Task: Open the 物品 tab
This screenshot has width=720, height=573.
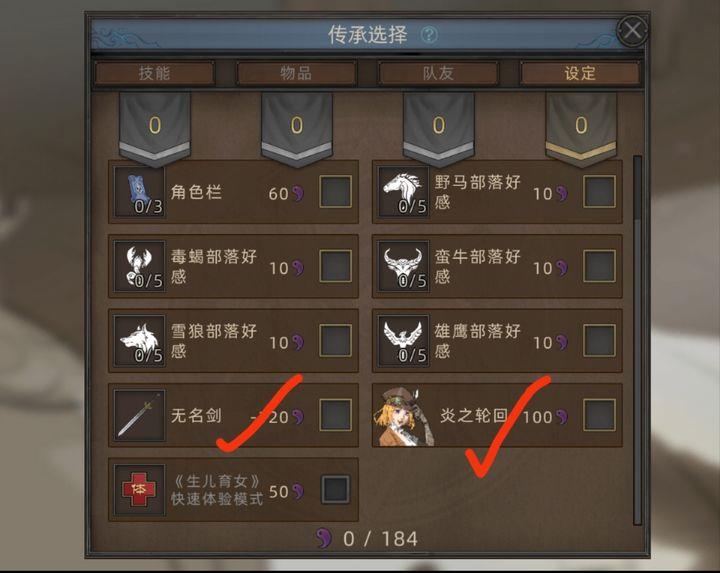Action: pyautogui.click(x=296, y=73)
